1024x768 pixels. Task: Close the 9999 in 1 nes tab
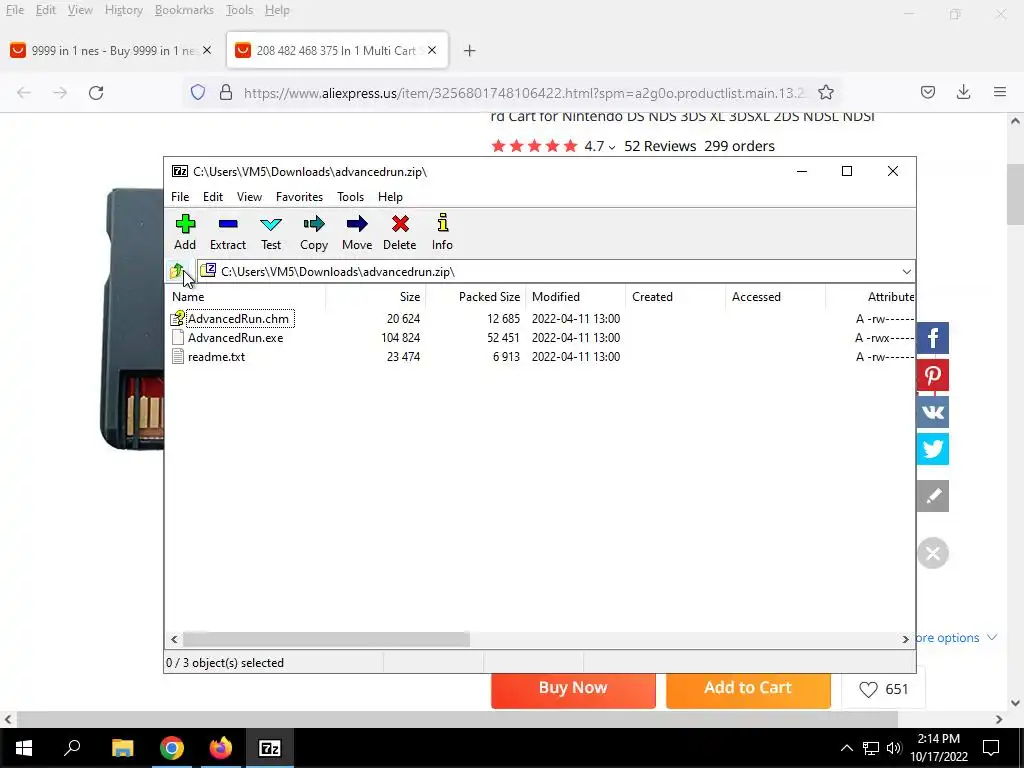click(x=207, y=50)
